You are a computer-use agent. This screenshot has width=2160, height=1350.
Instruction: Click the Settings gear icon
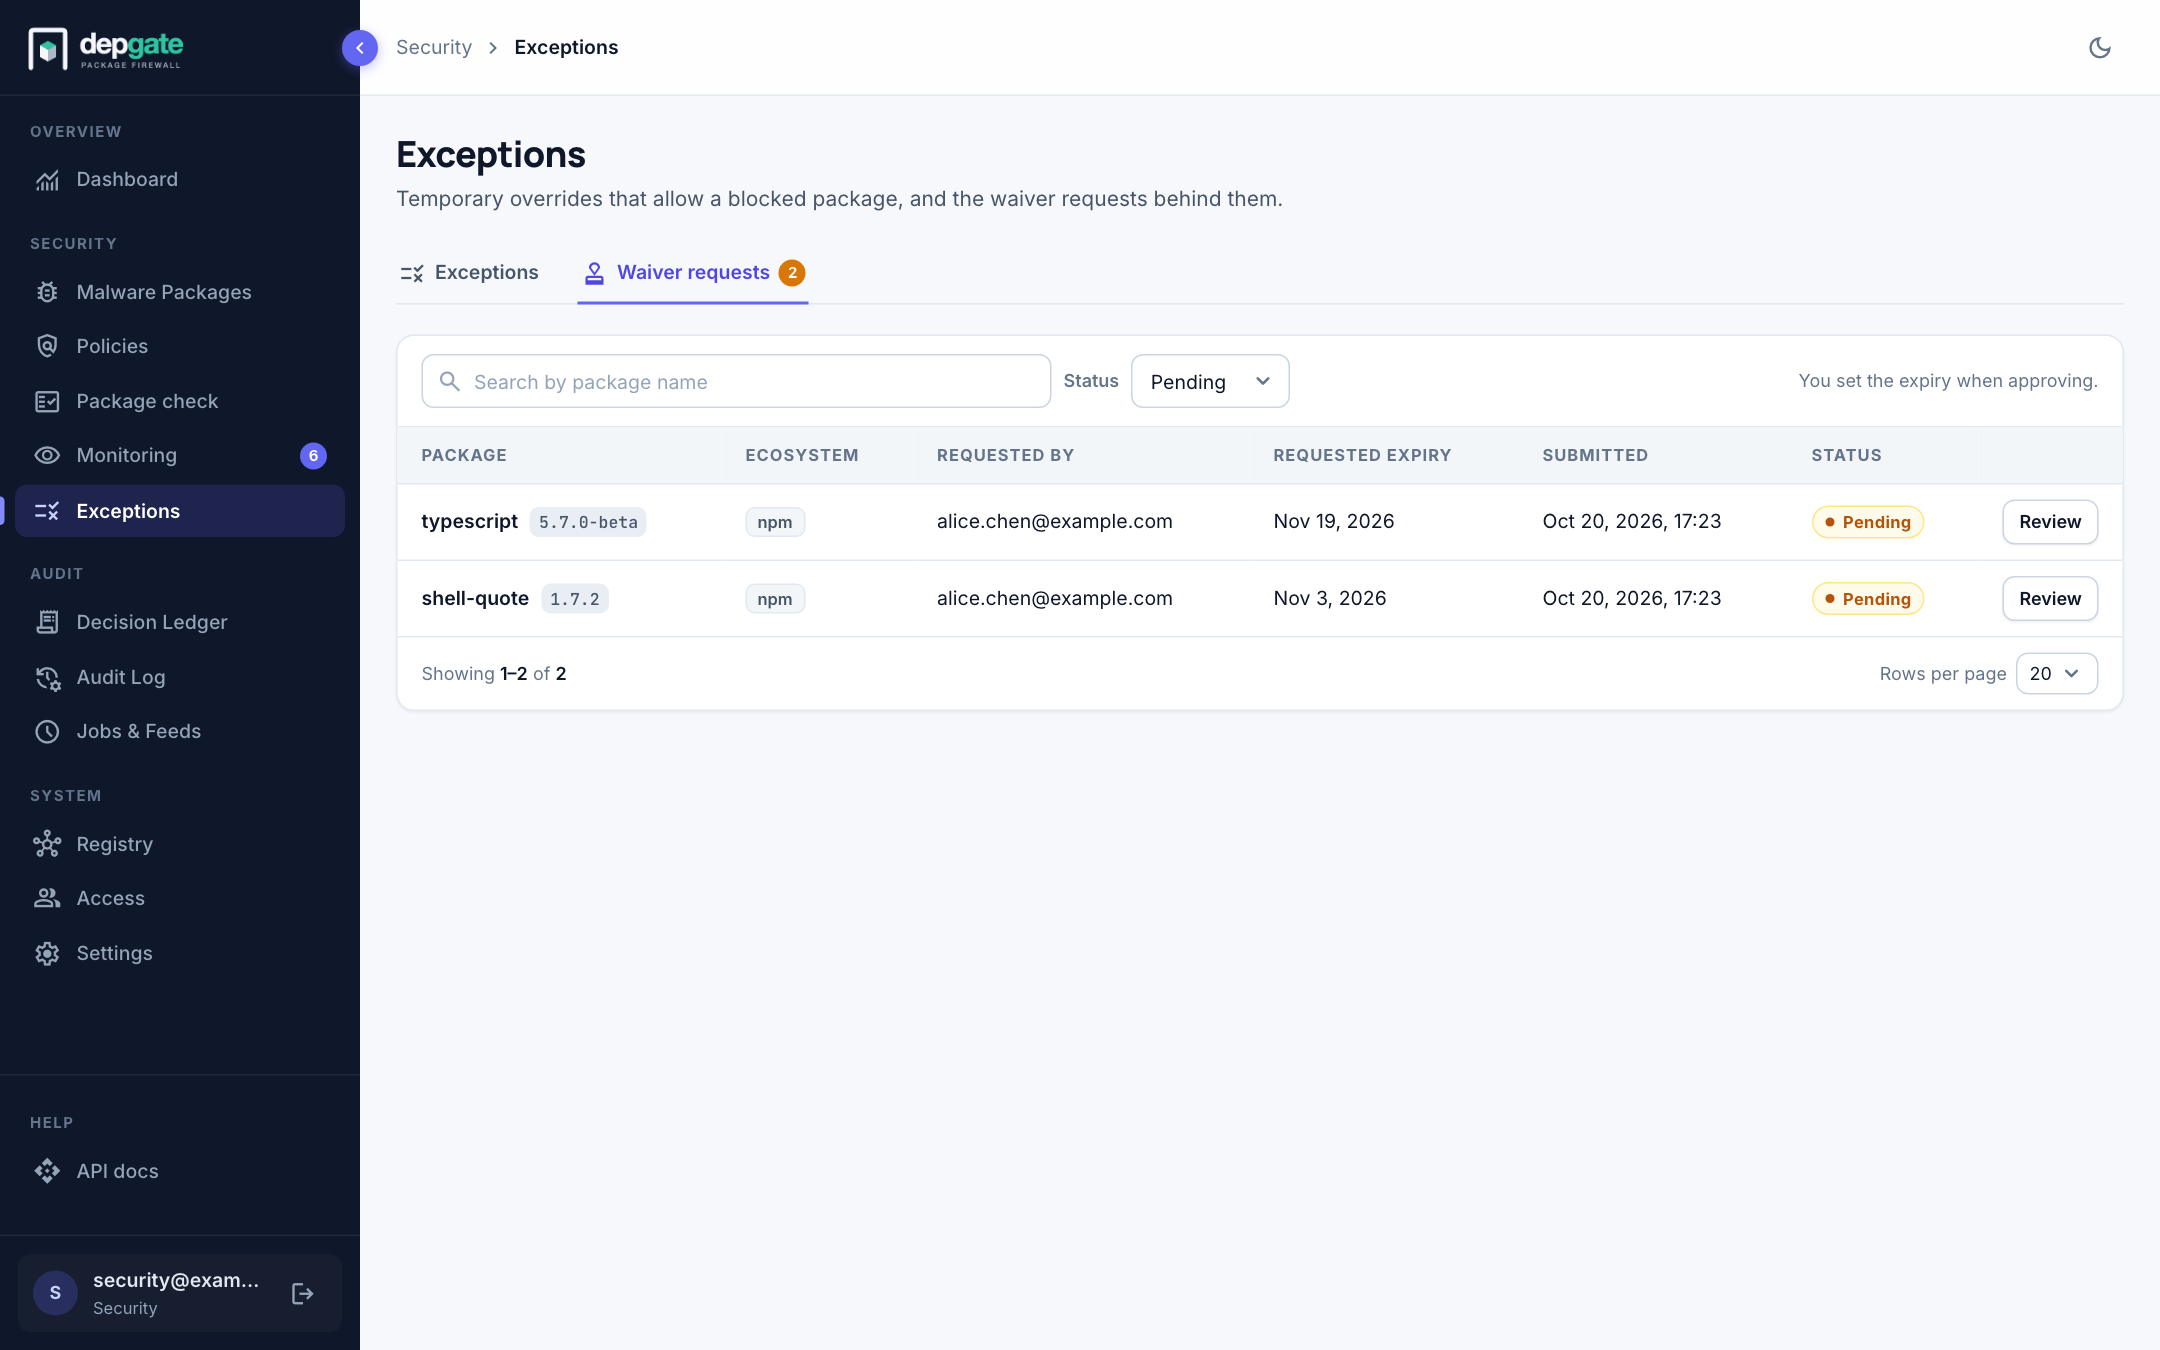[x=47, y=953]
